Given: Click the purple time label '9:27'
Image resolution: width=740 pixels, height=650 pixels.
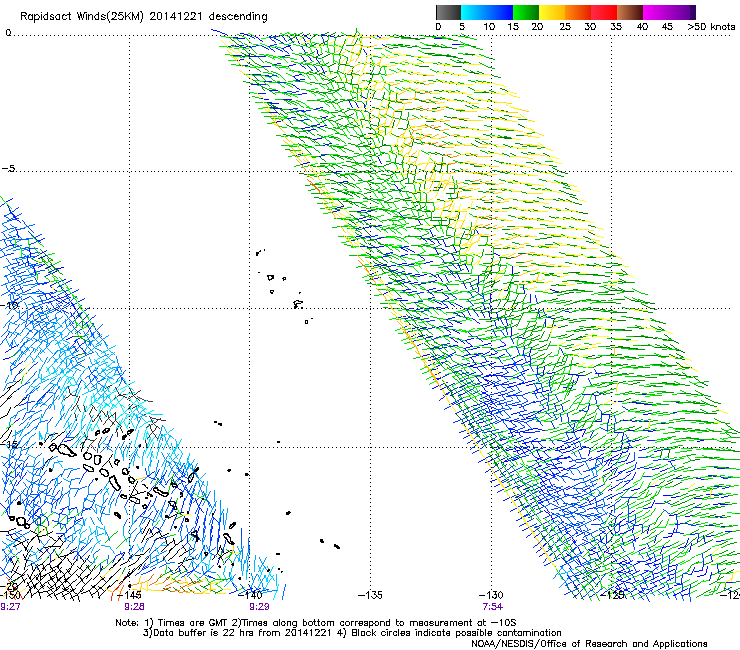Looking at the screenshot, I should (x=10, y=607).
